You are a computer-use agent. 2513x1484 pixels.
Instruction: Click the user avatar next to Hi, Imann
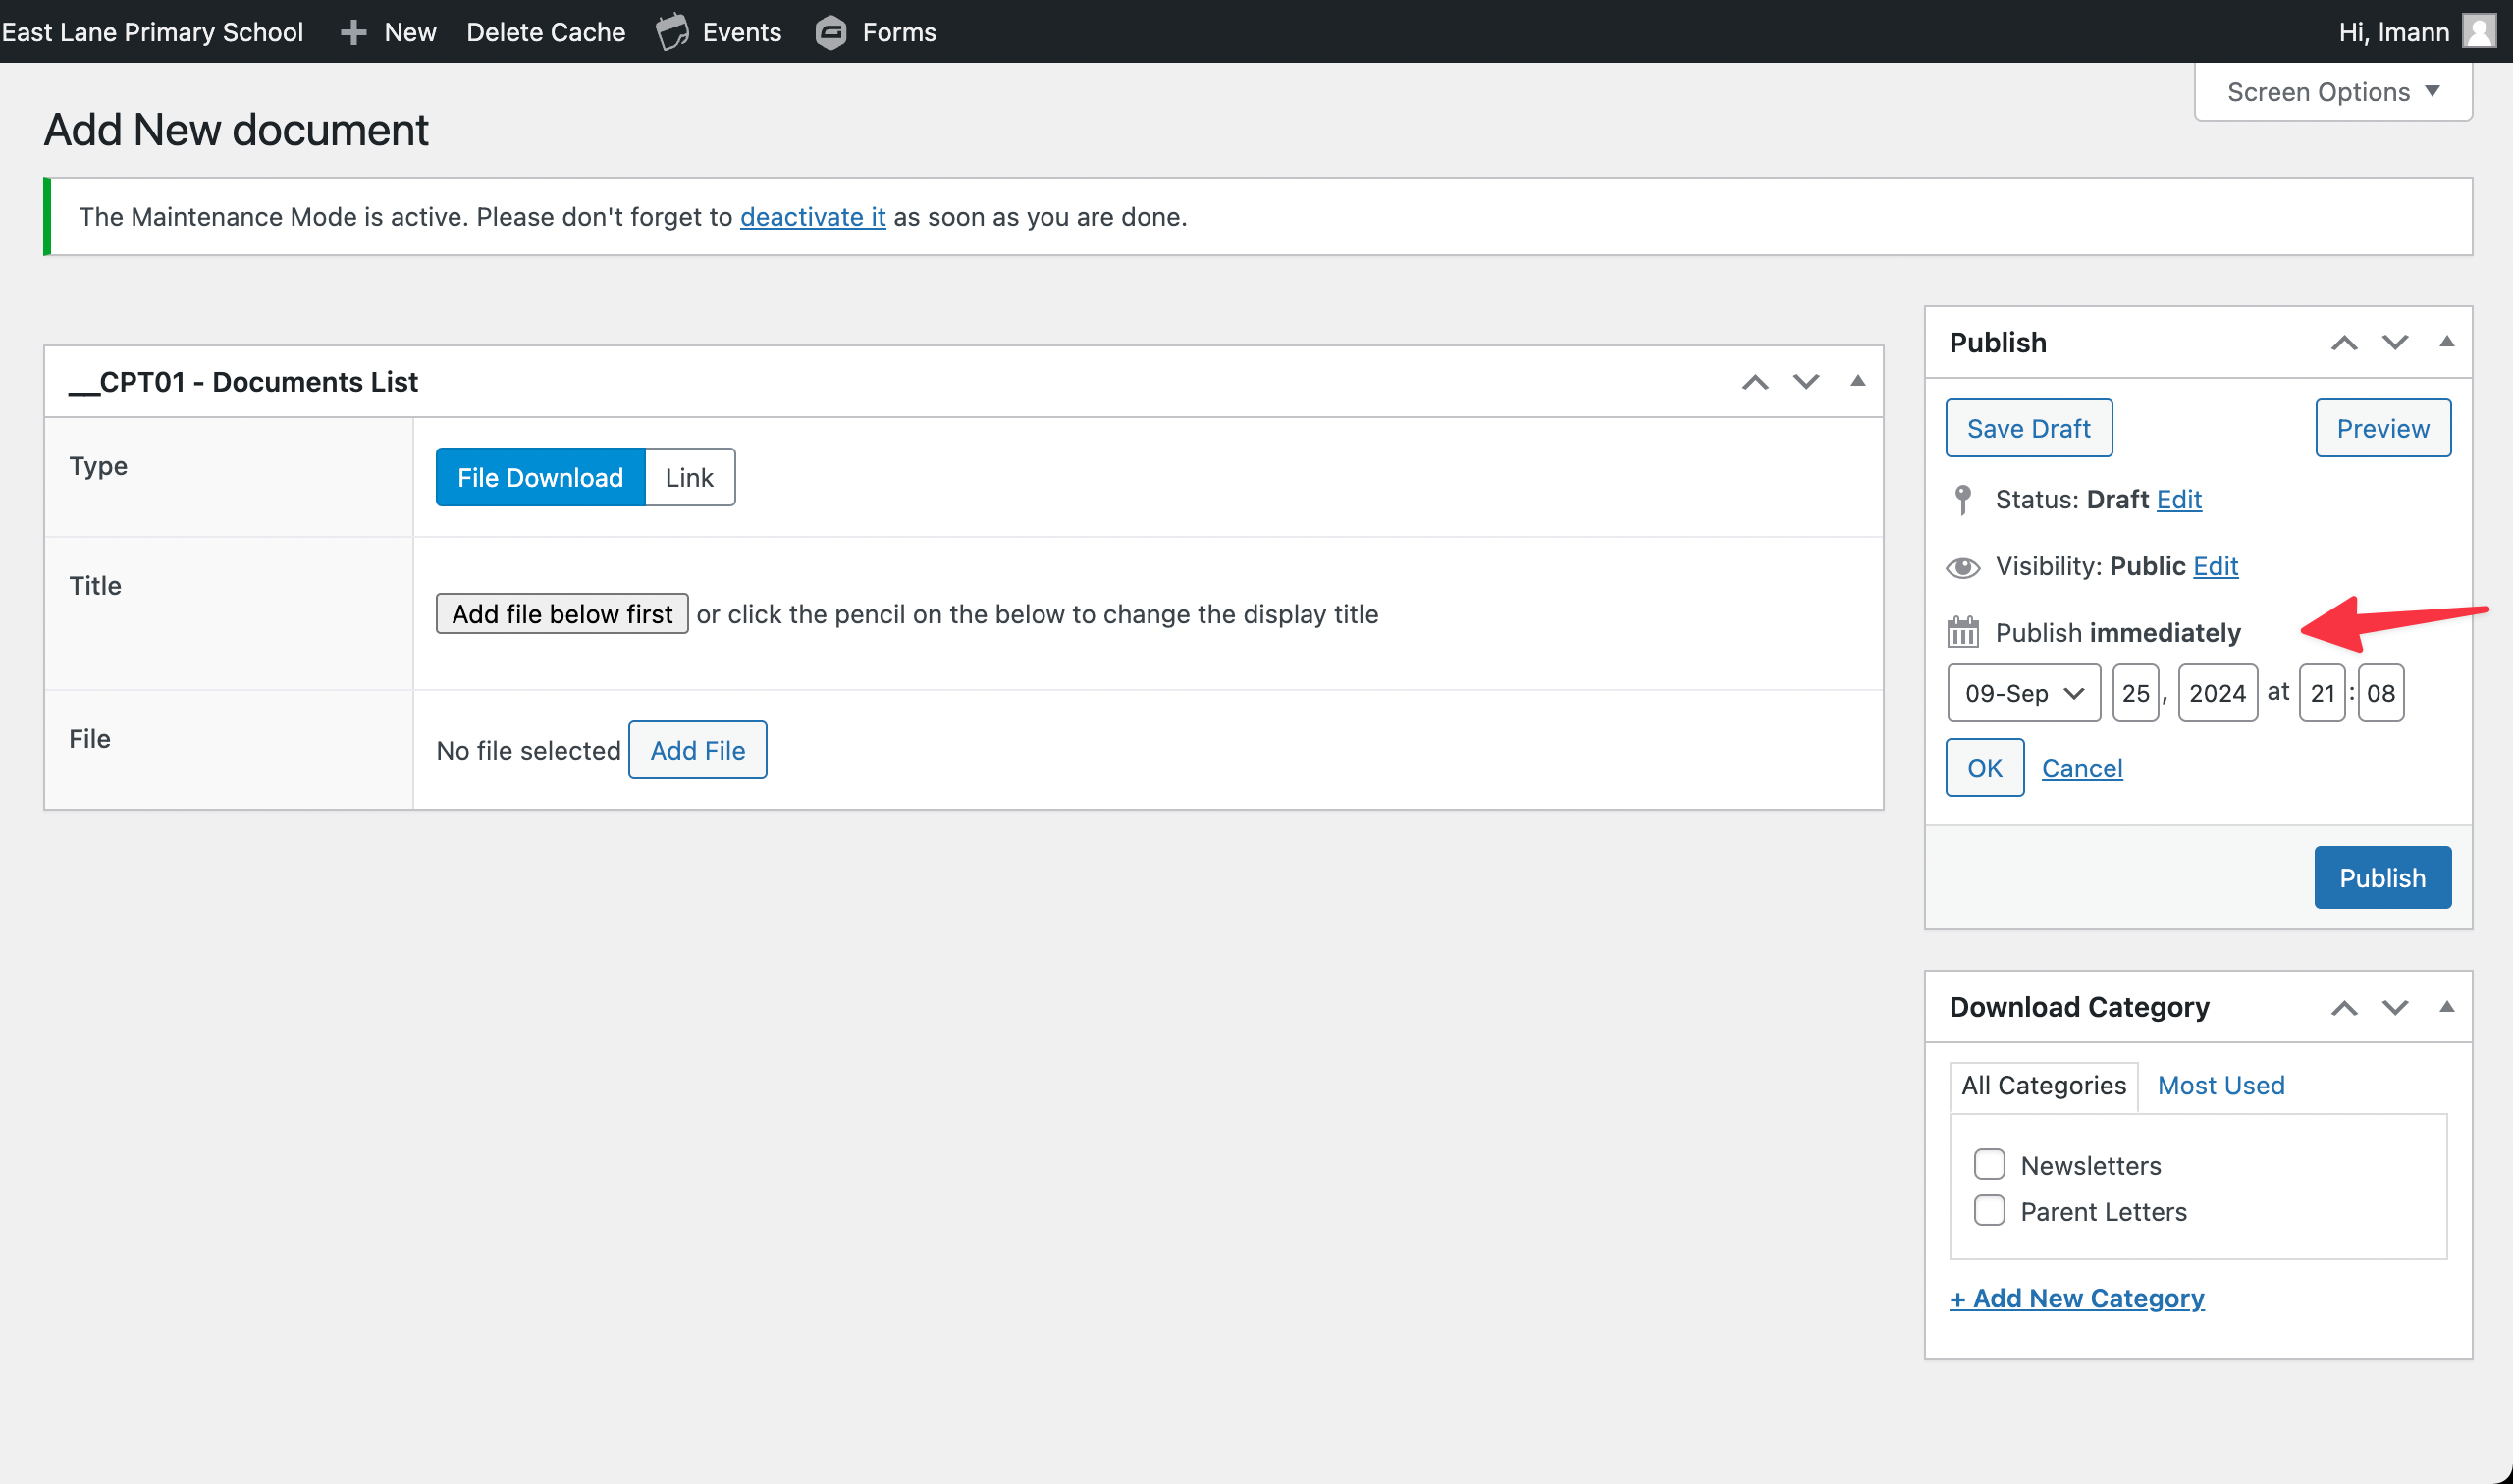2479,32
